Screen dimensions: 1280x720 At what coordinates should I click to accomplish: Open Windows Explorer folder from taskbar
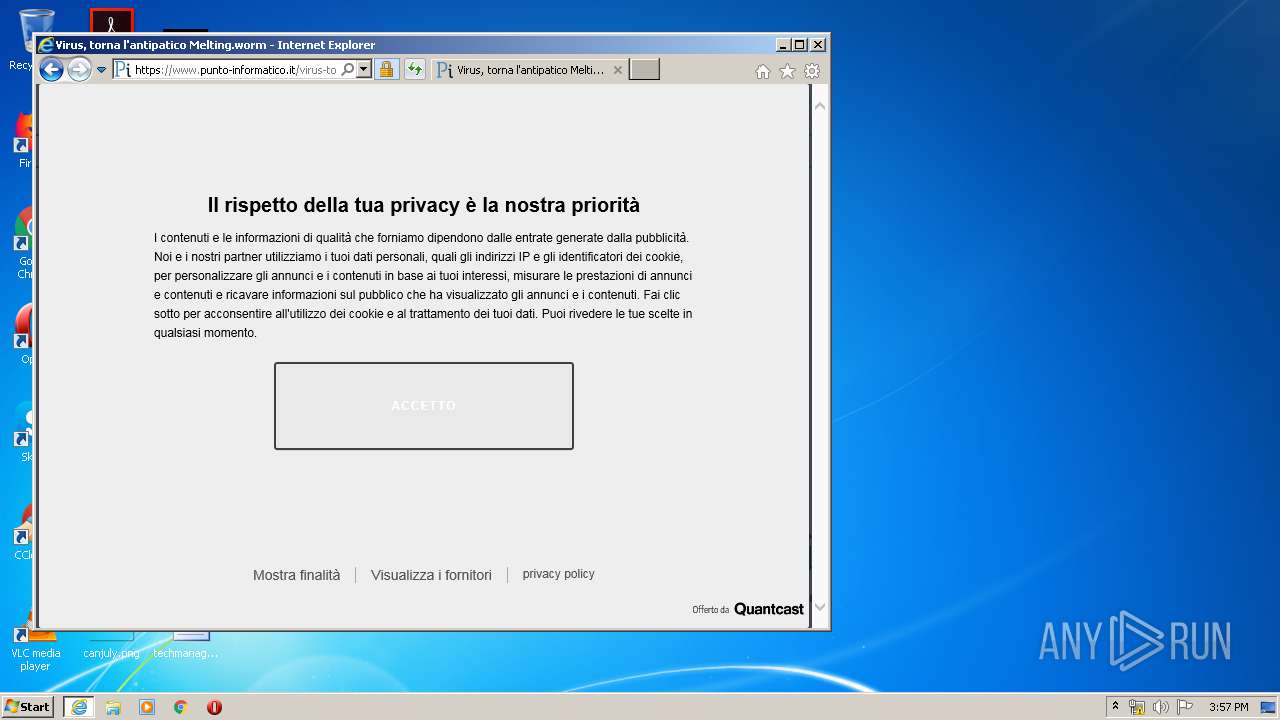coord(113,707)
